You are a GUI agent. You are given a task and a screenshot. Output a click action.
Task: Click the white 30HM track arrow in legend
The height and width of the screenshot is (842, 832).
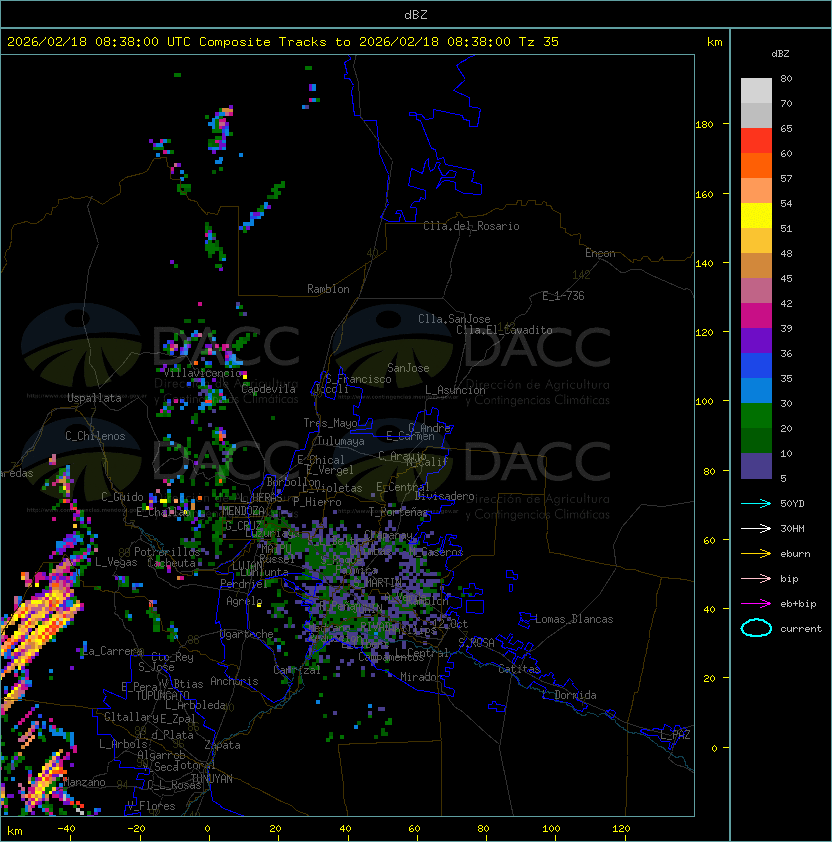[756, 528]
